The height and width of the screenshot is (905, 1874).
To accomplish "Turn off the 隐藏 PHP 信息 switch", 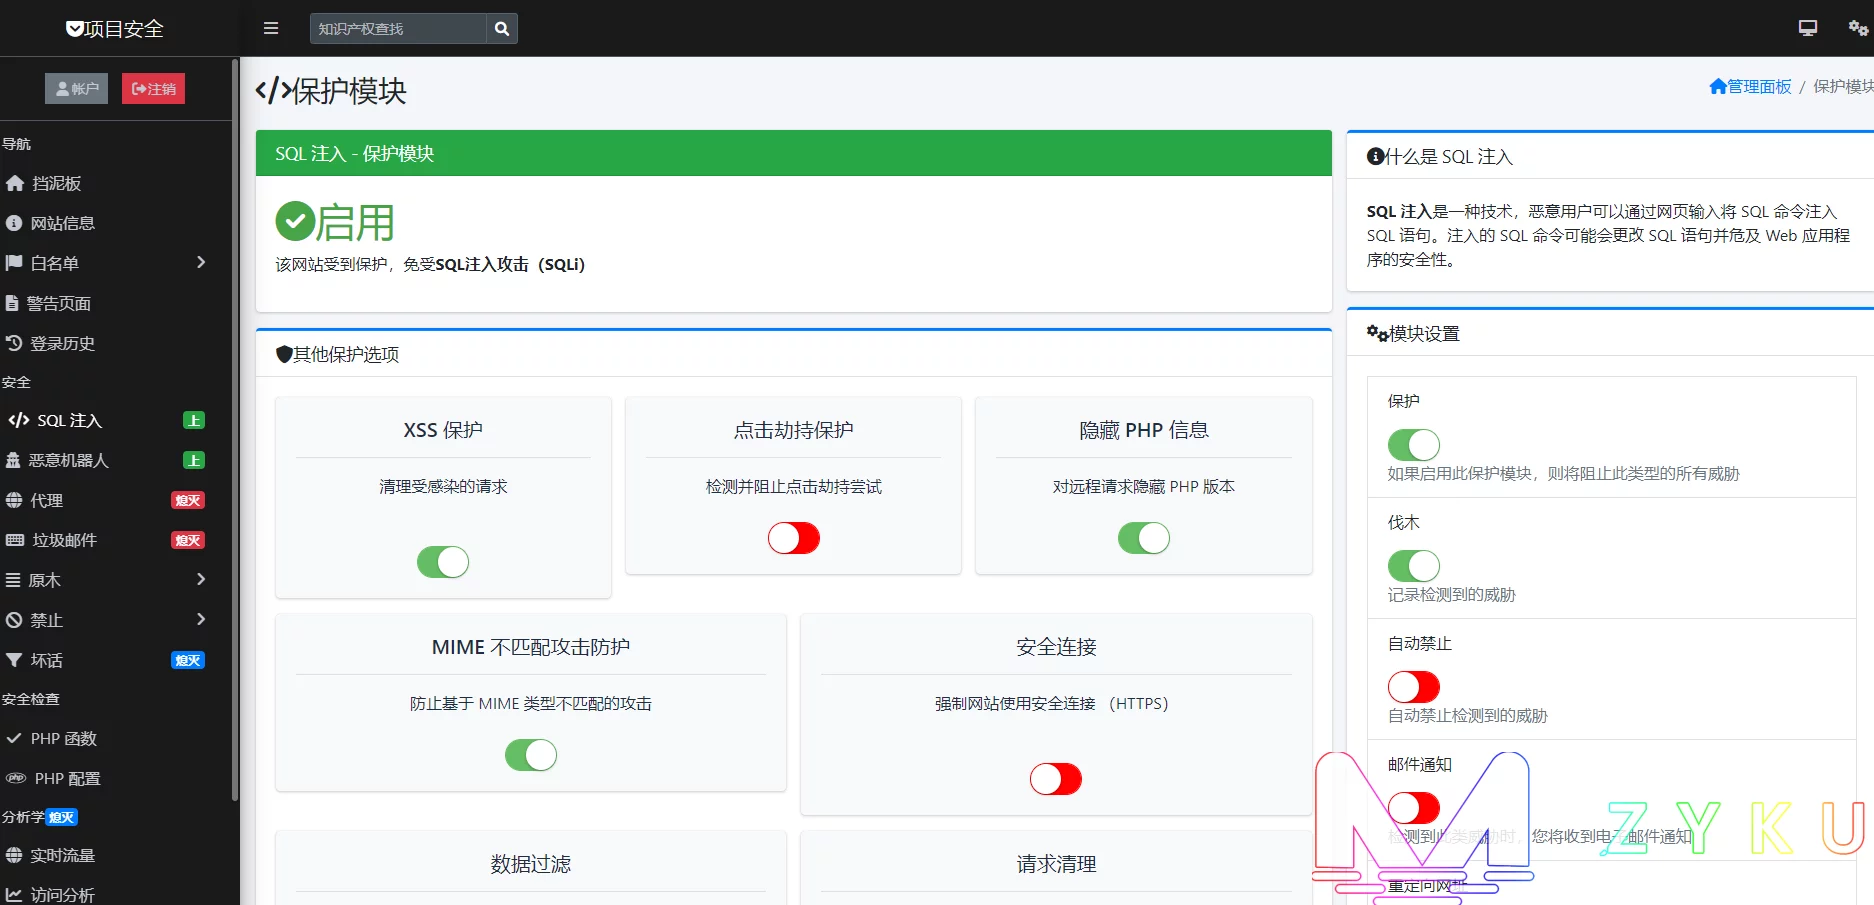I will [1143, 538].
